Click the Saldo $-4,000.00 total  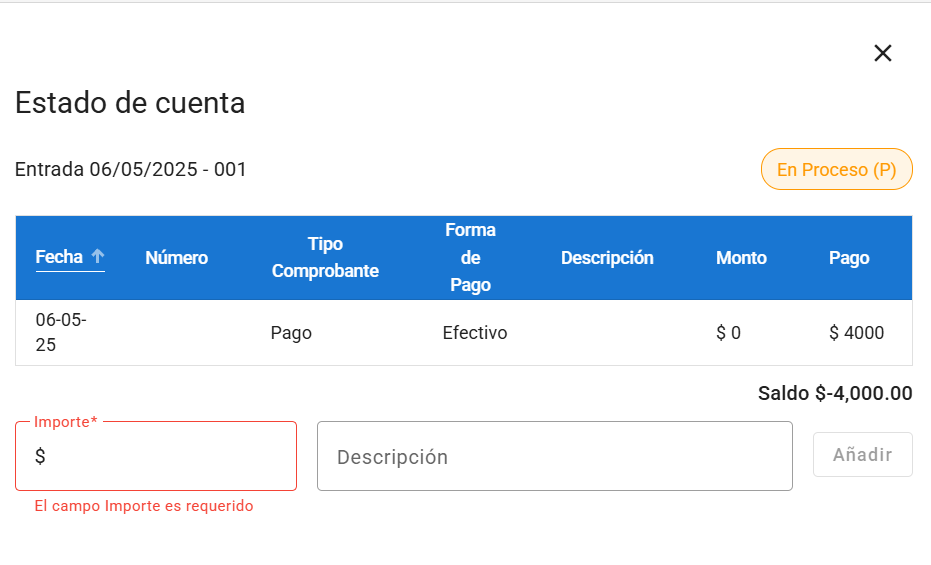point(835,393)
